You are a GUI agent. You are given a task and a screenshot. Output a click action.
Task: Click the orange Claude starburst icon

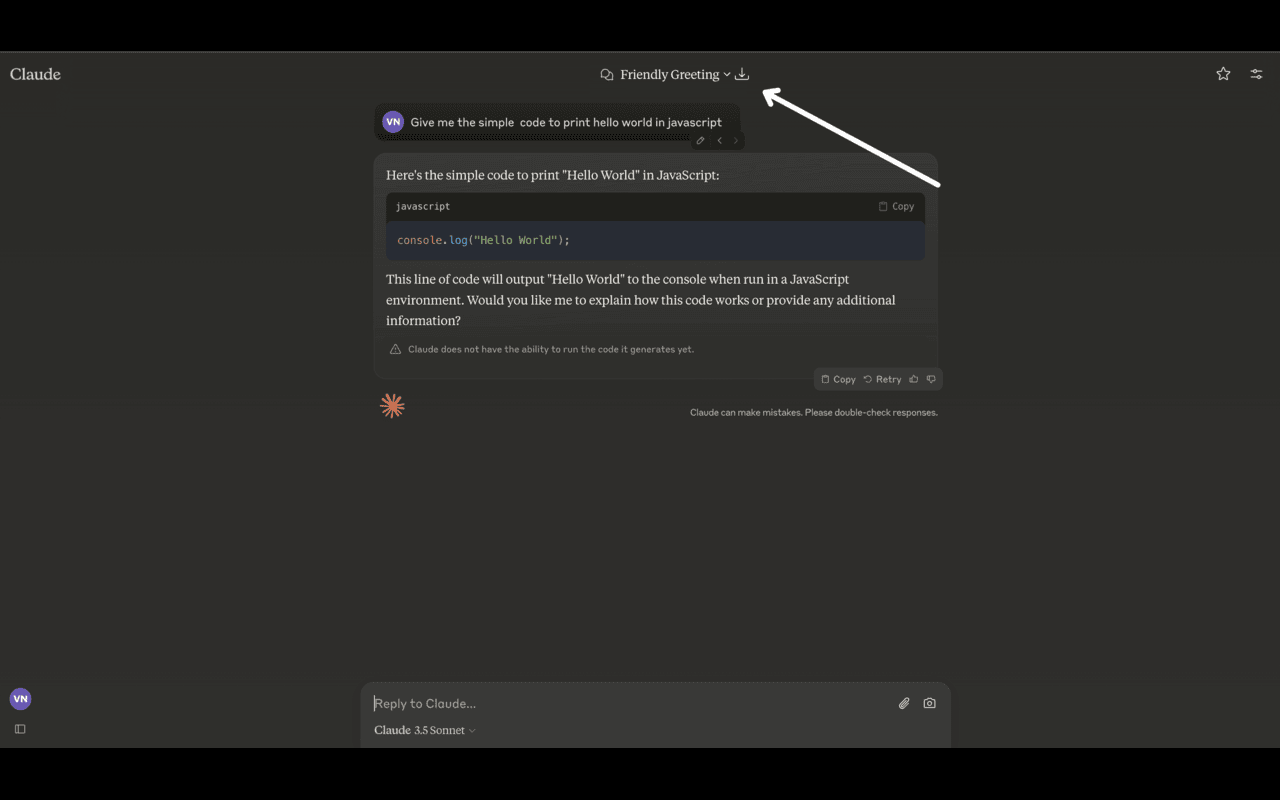point(392,405)
